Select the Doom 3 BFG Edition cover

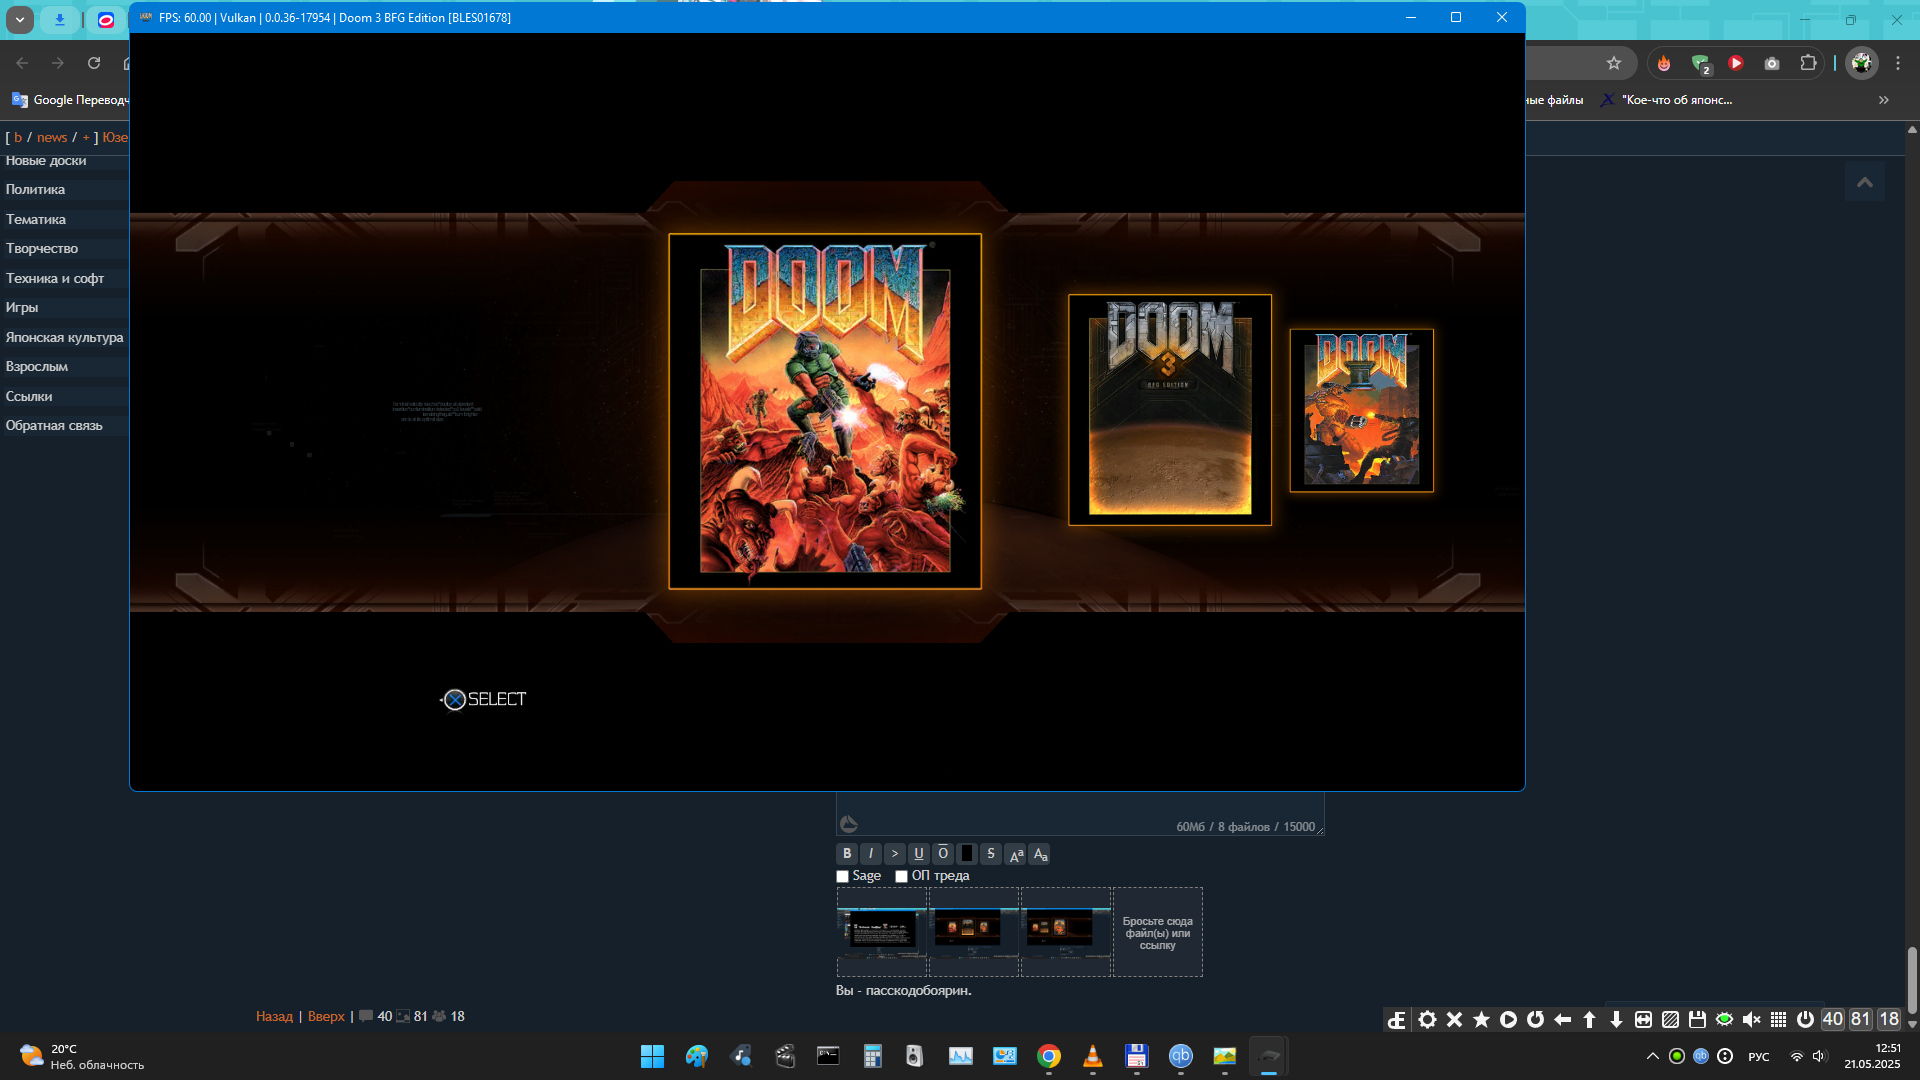coord(1169,410)
